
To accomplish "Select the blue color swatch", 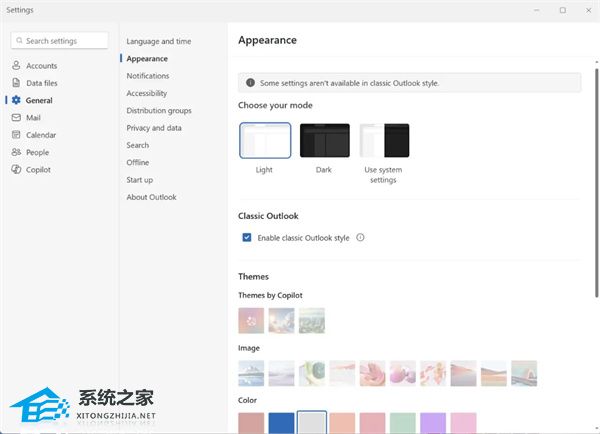I will [282, 423].
